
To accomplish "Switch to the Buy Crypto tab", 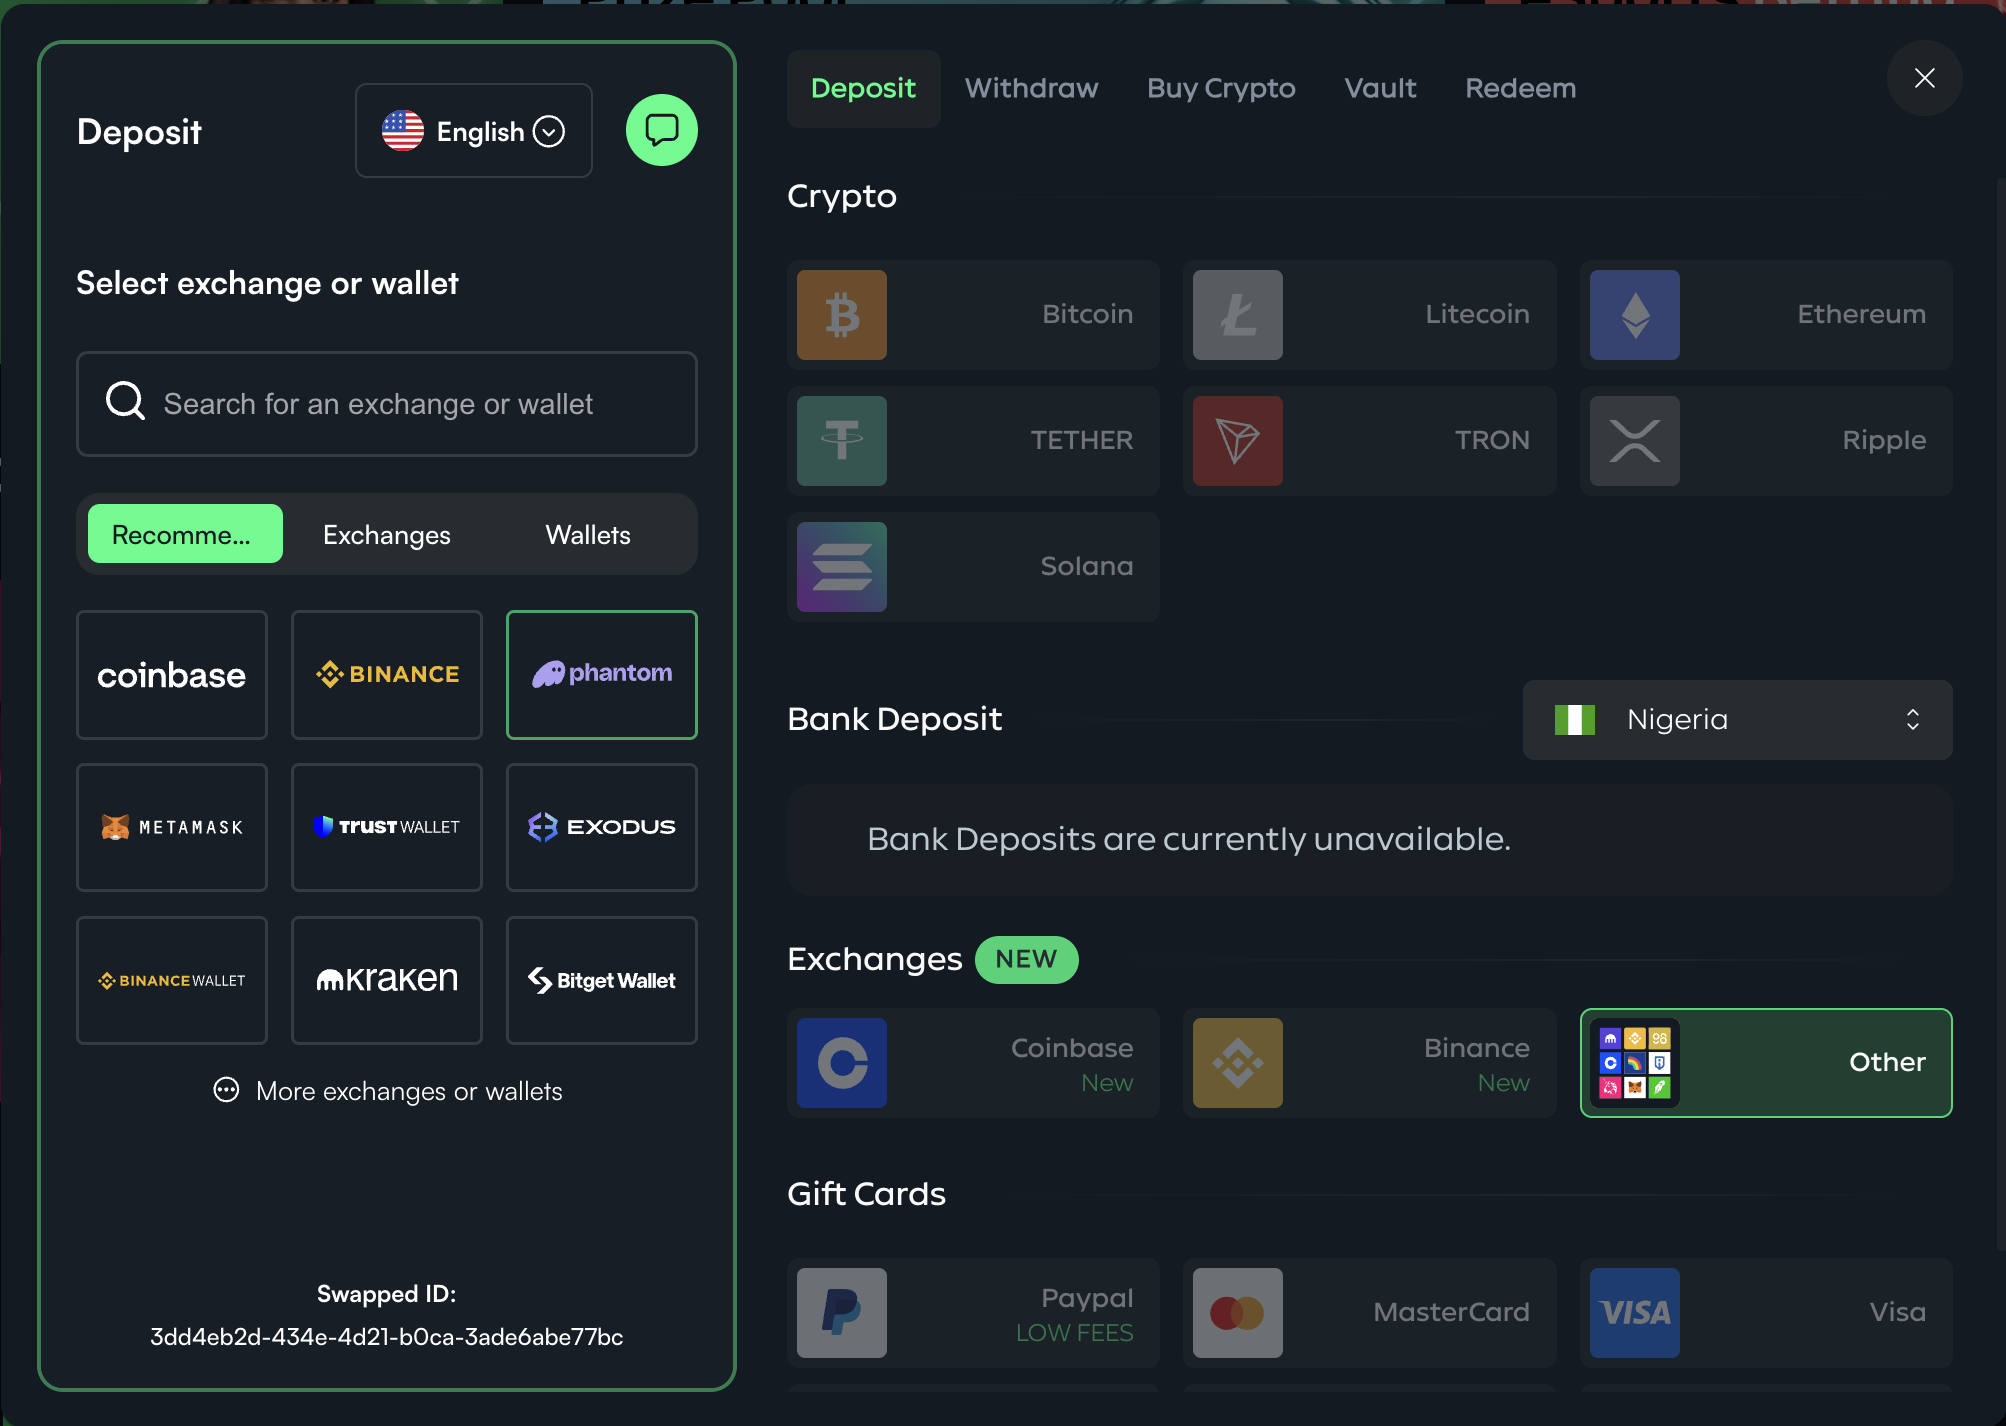I will [1220, 88].
